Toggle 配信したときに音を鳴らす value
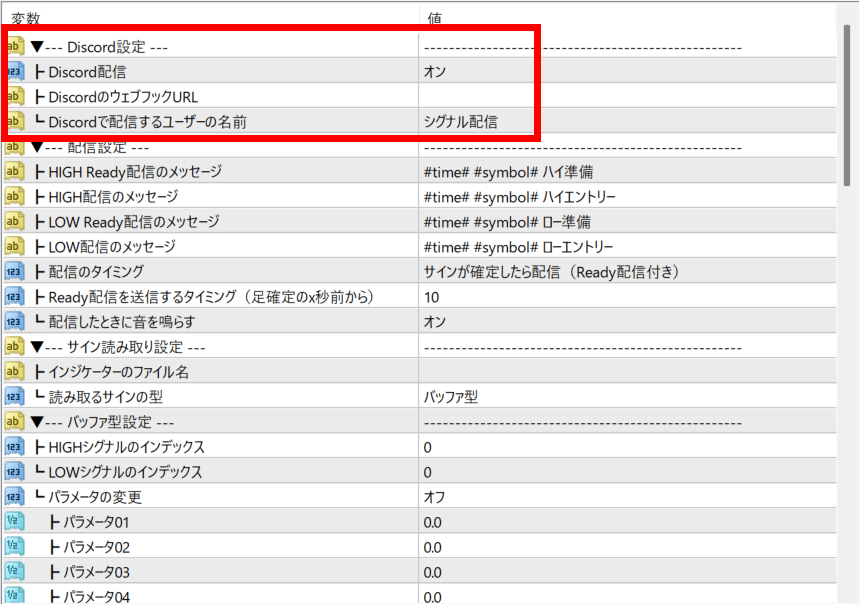The image size is (859, 604). pyautogui.click(x=435, y=322)
